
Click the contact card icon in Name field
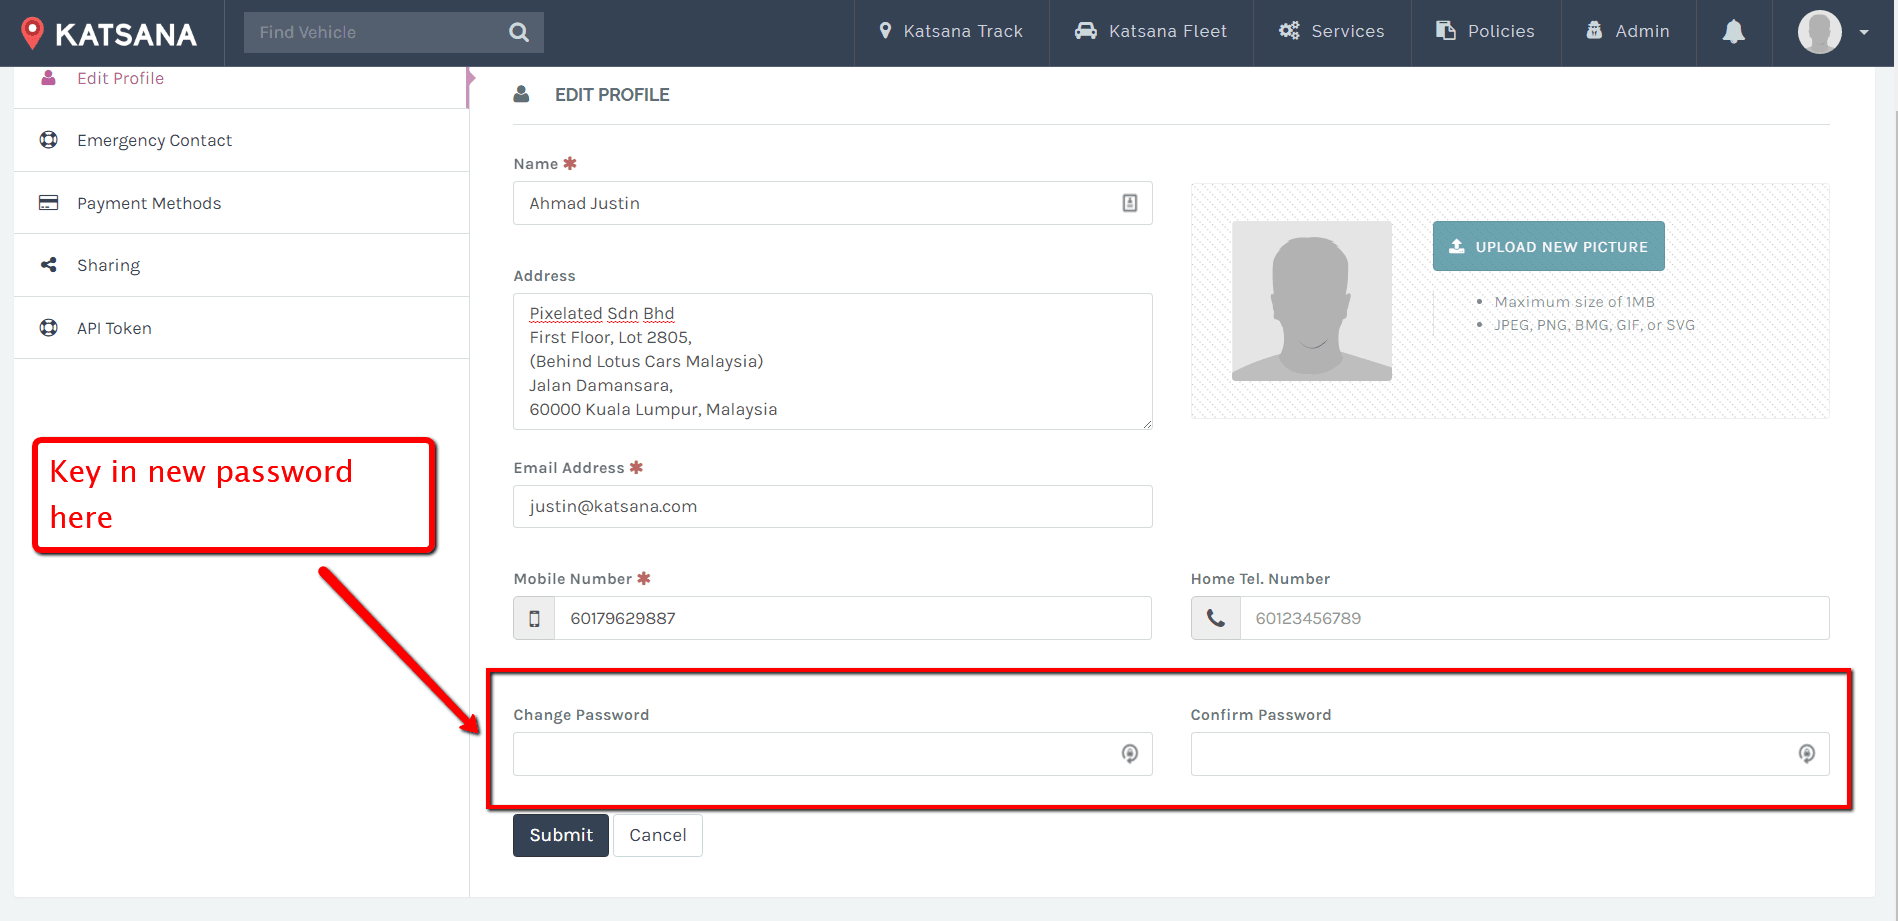[1129, 203]
